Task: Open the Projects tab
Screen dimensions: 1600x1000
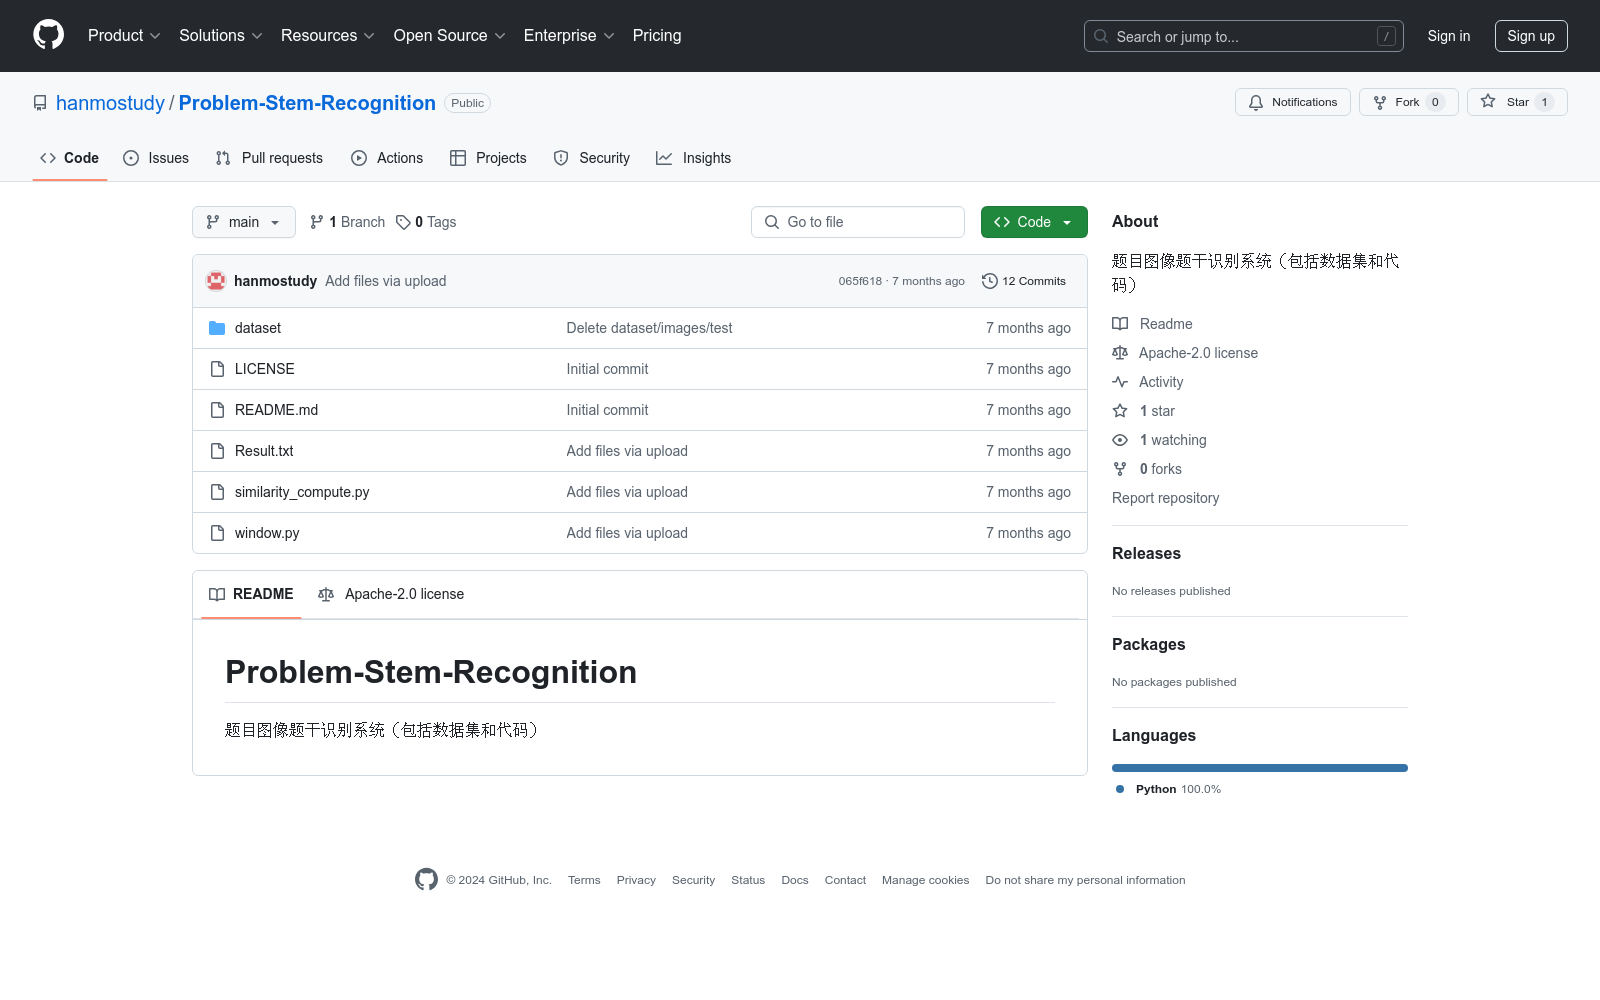Action: pos(488,158)
